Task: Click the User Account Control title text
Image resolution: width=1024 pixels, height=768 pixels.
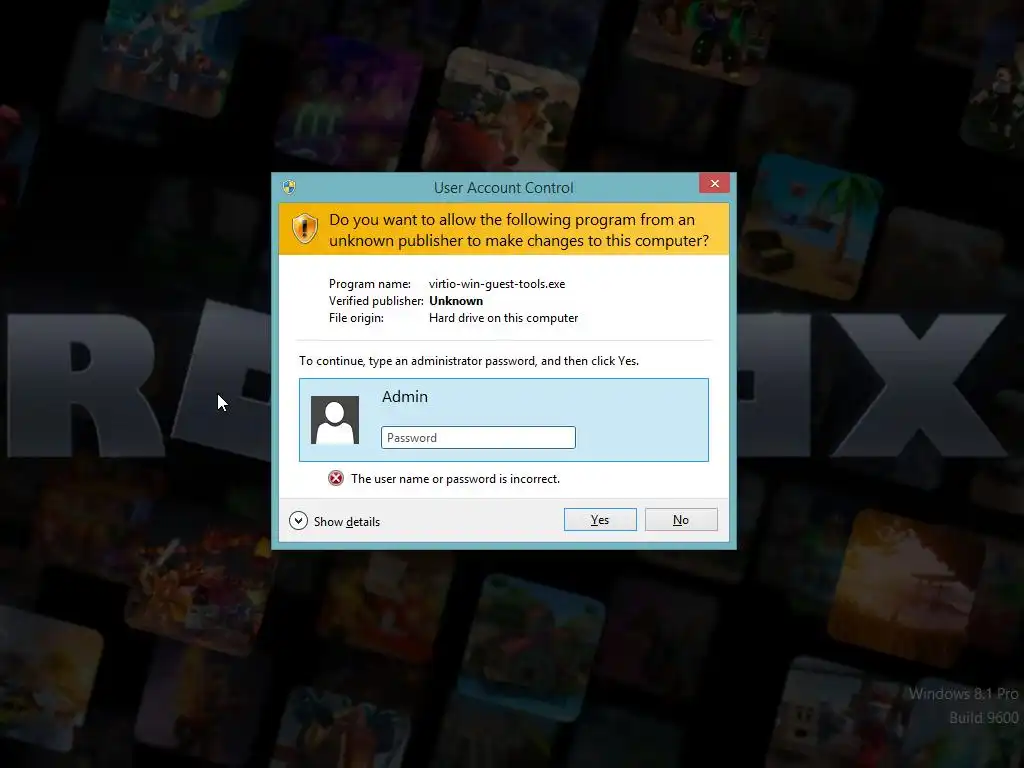Action: (504, 188)
